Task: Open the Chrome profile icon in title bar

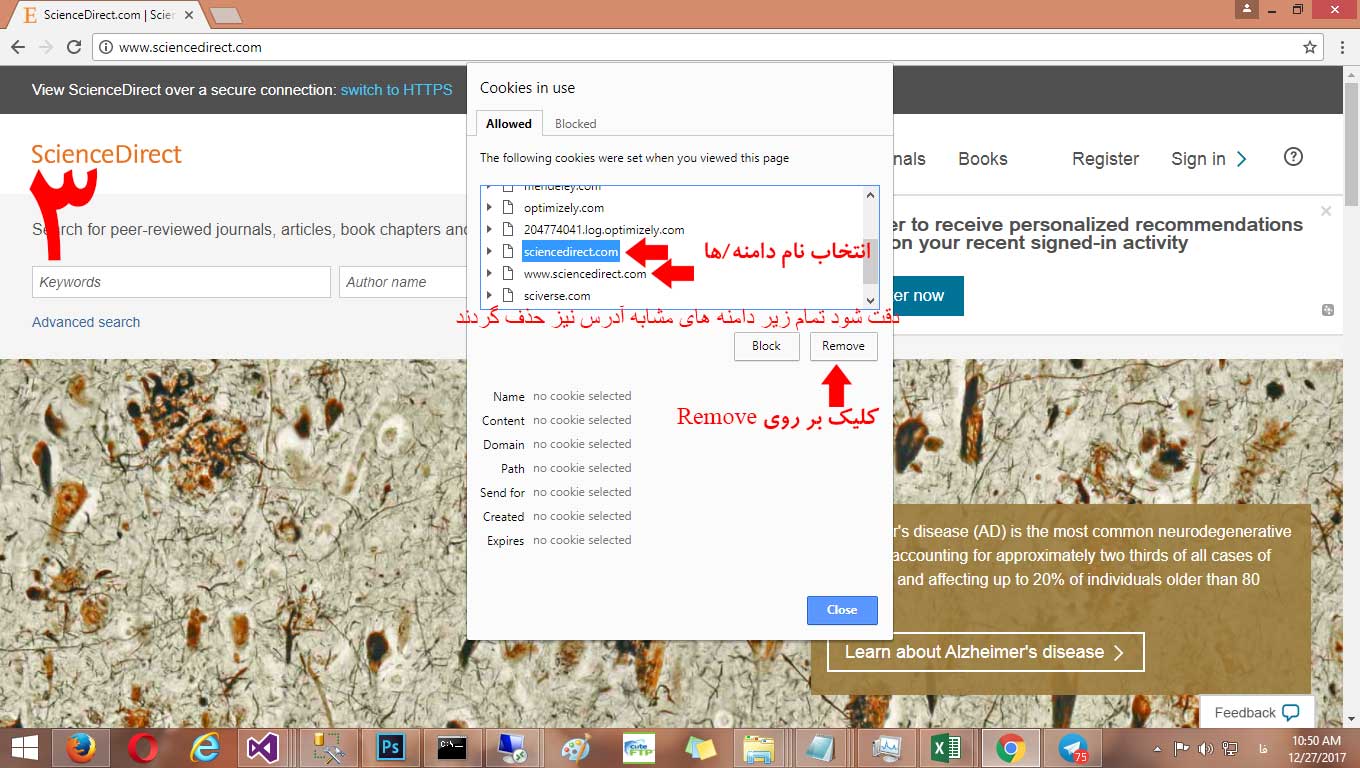Action: (x=1245, y=10)
